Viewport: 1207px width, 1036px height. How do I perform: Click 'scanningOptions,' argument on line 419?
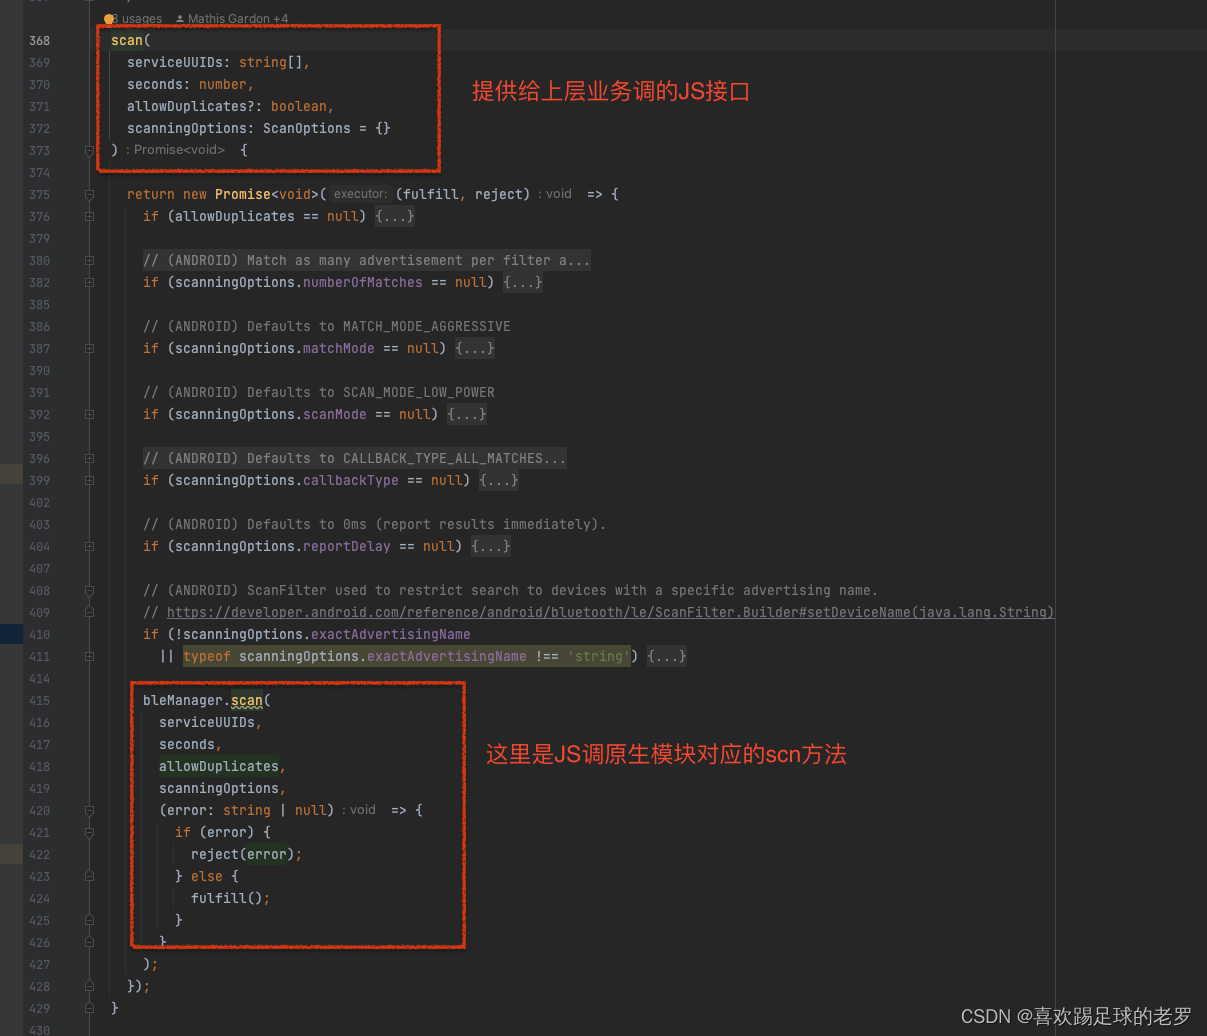pyautogui.click(x=223, y=789)
